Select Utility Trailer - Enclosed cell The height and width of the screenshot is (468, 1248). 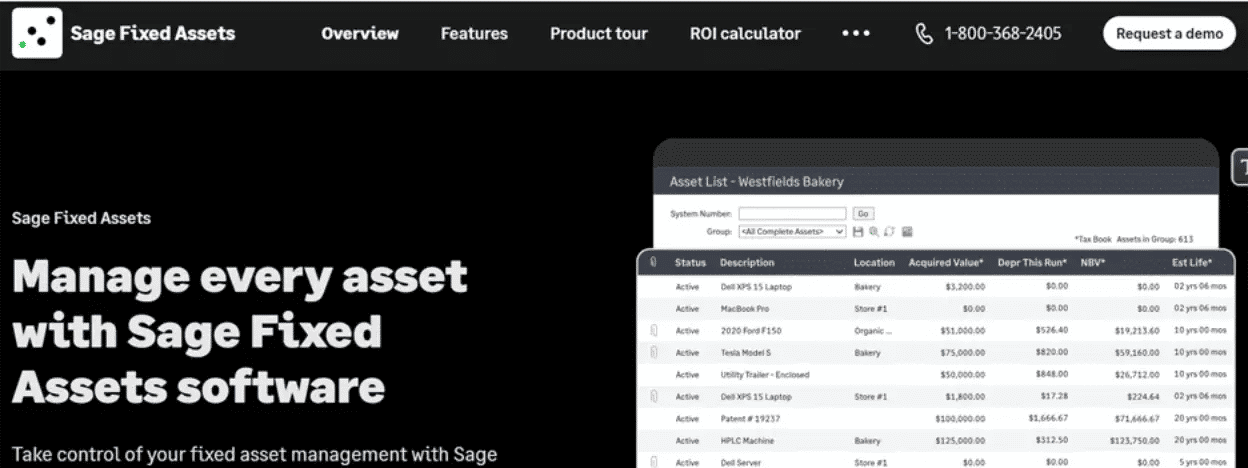(x=765, y=375)
